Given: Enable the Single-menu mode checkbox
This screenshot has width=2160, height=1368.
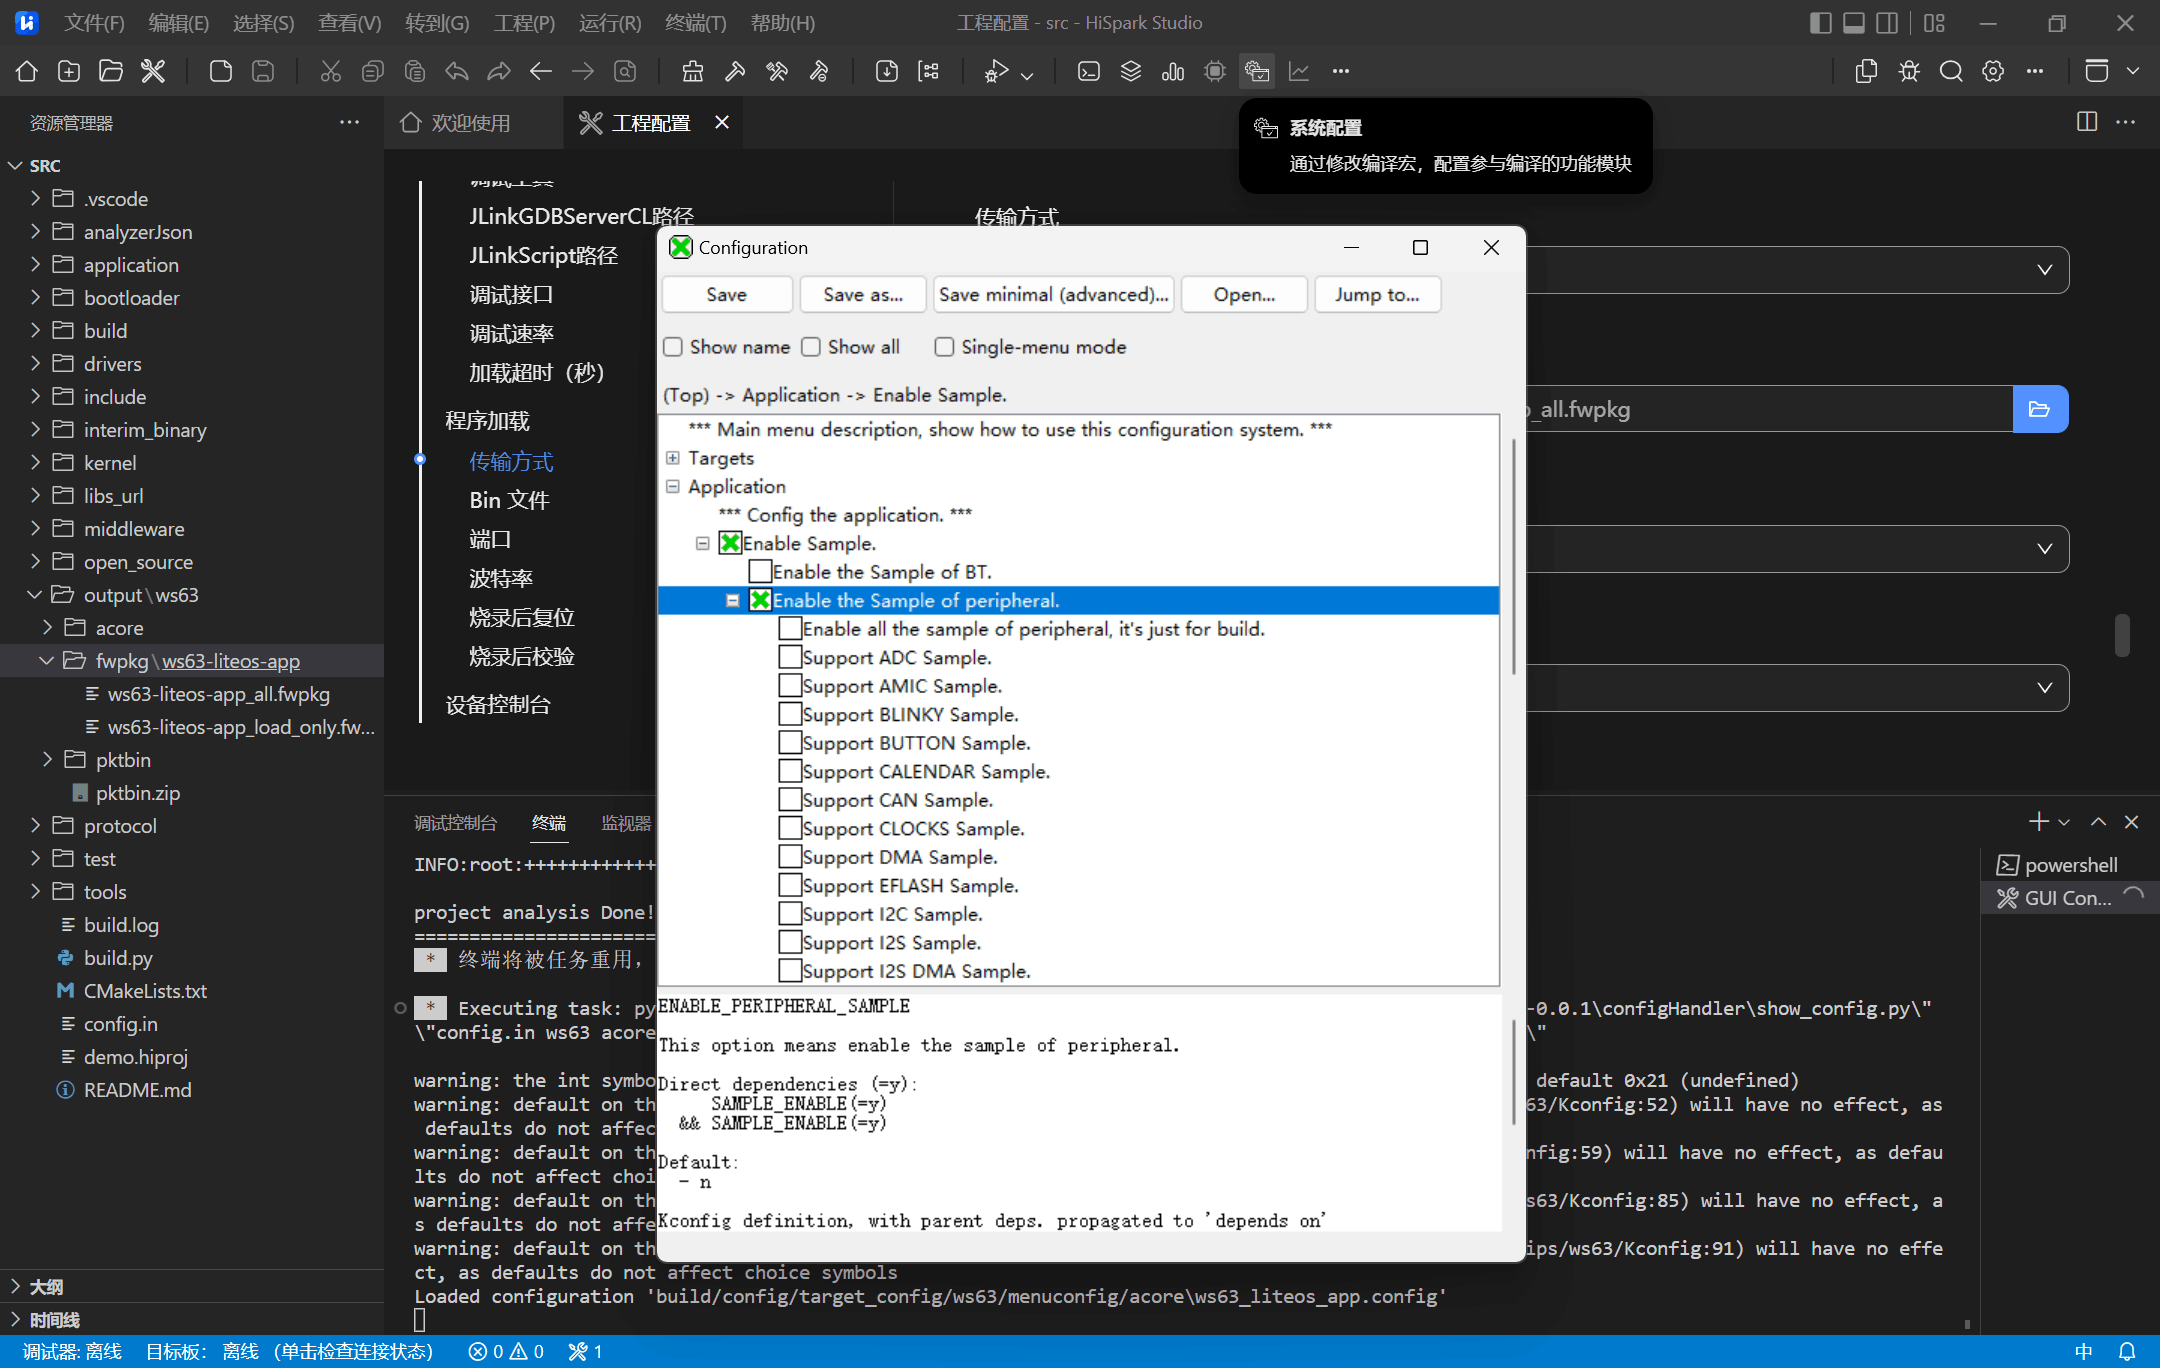Looking at the screenshot, I should (944, 347).
